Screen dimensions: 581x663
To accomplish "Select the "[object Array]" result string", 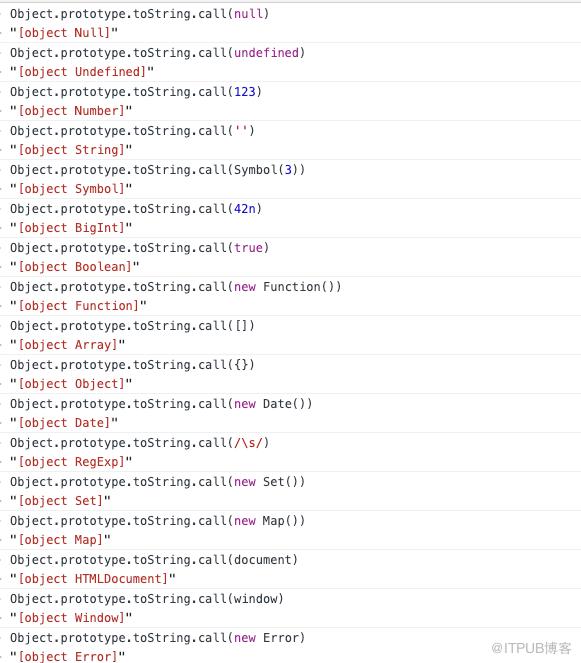I will click(68, 345).
